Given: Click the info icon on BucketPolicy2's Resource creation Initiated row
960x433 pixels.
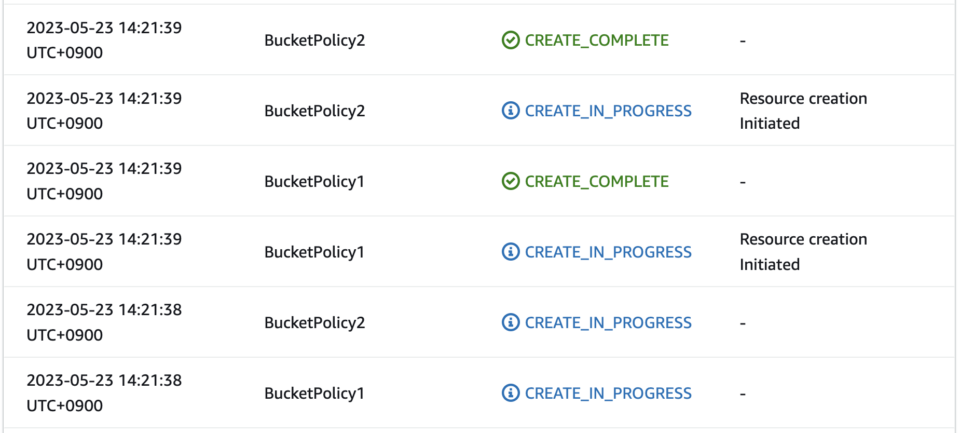Looking at the screenshot, I should point(511,111).
